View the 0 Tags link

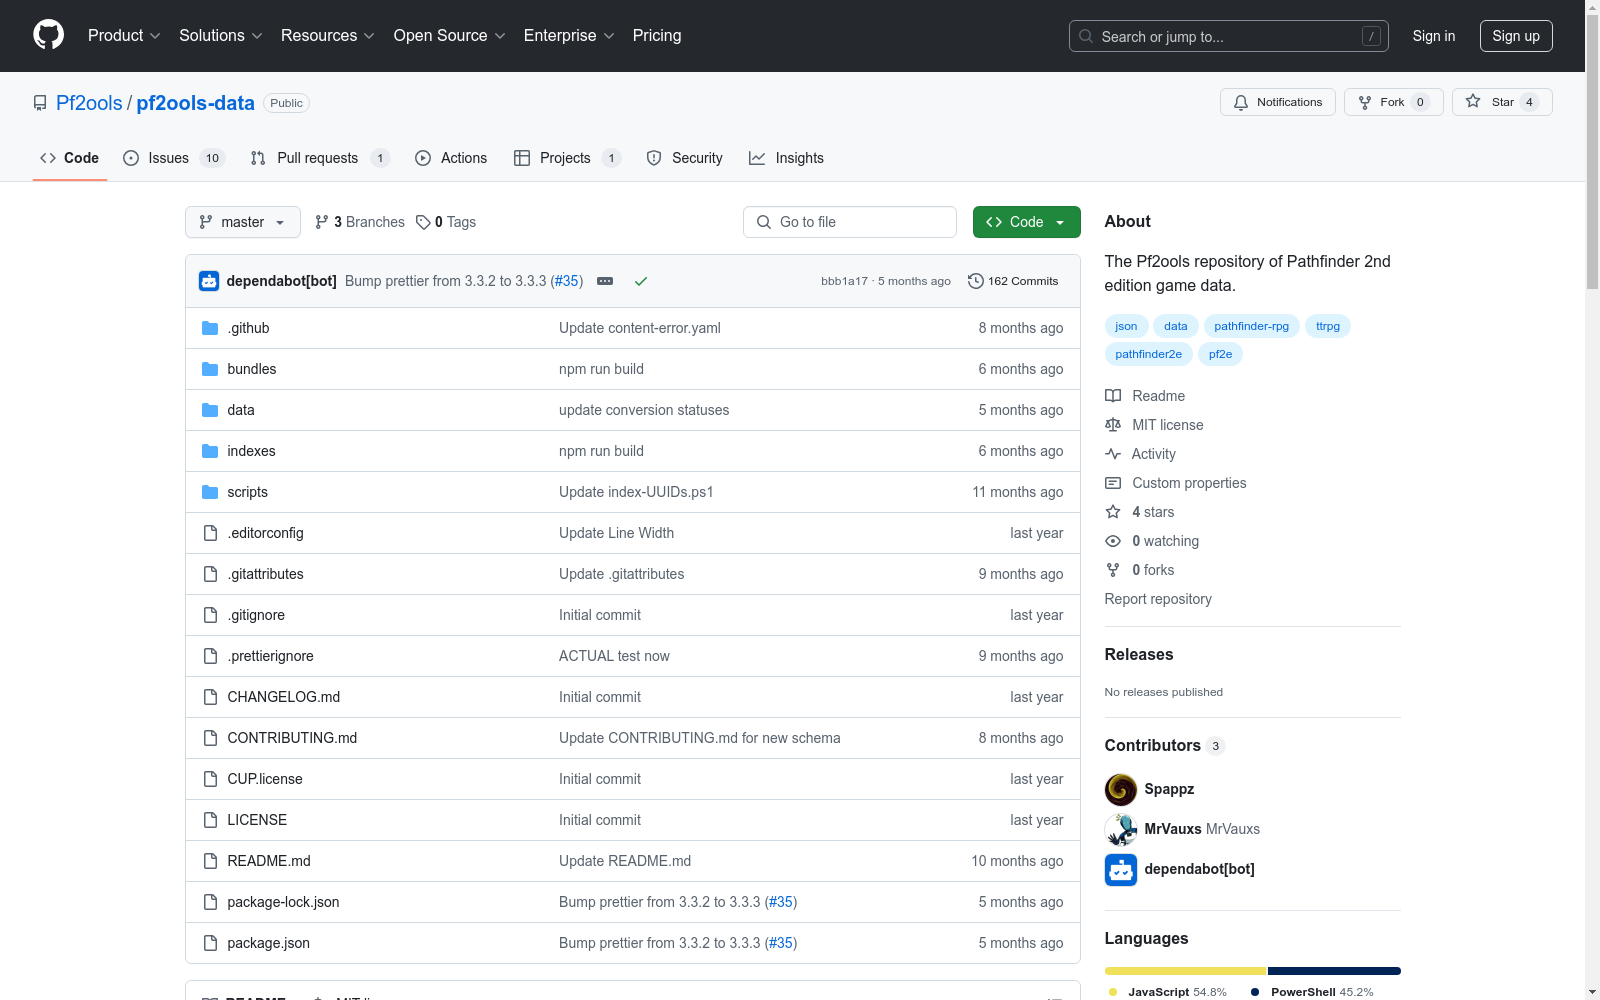[x=447, y=222]
